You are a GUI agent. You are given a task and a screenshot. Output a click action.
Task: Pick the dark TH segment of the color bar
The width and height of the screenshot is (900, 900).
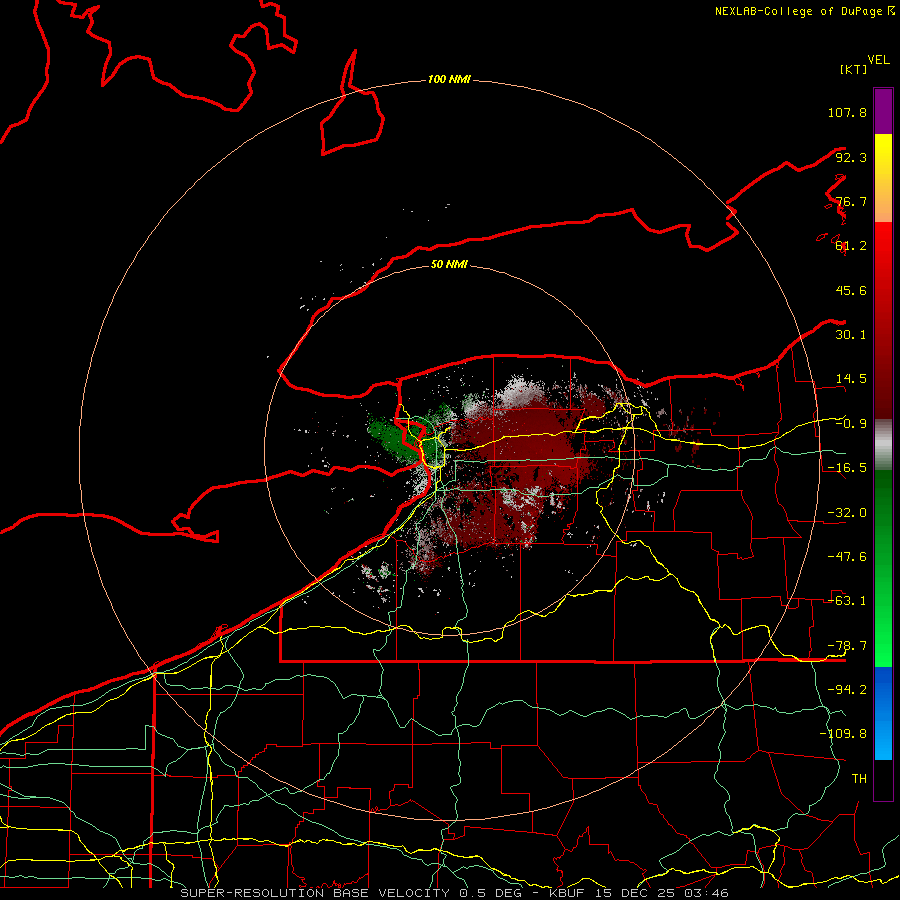883,779
